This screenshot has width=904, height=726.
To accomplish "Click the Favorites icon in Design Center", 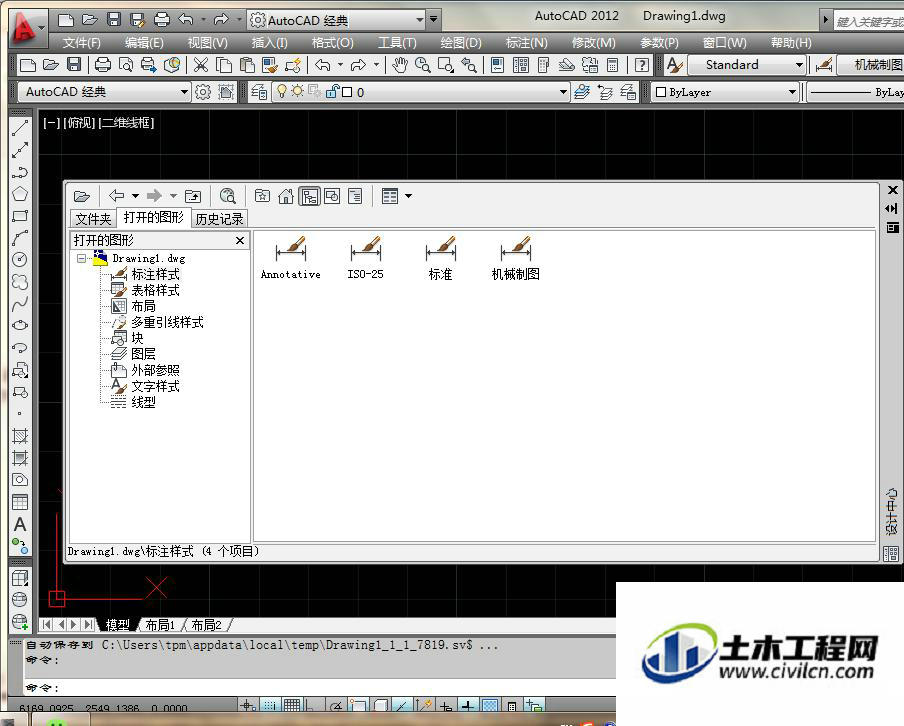I will pos(262,197).
